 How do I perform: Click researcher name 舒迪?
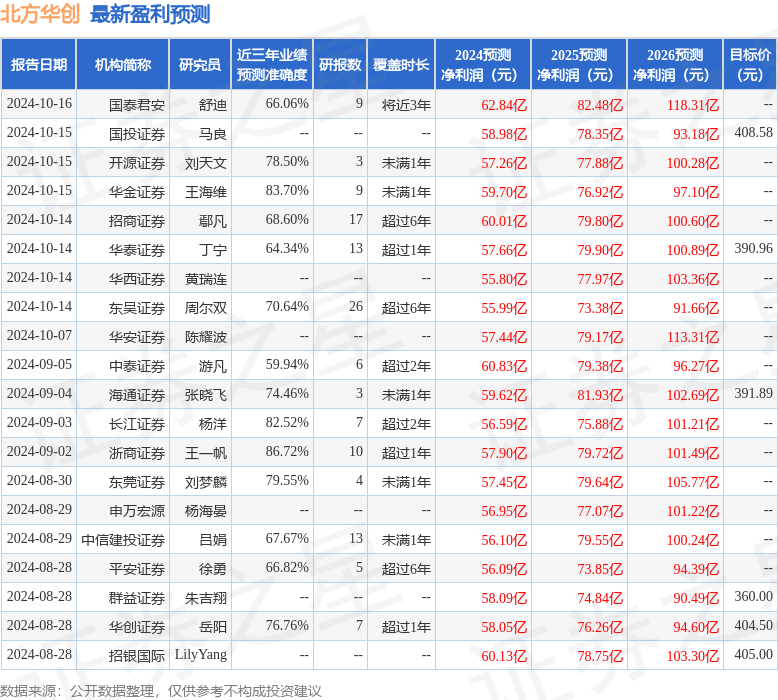(213, 105)
